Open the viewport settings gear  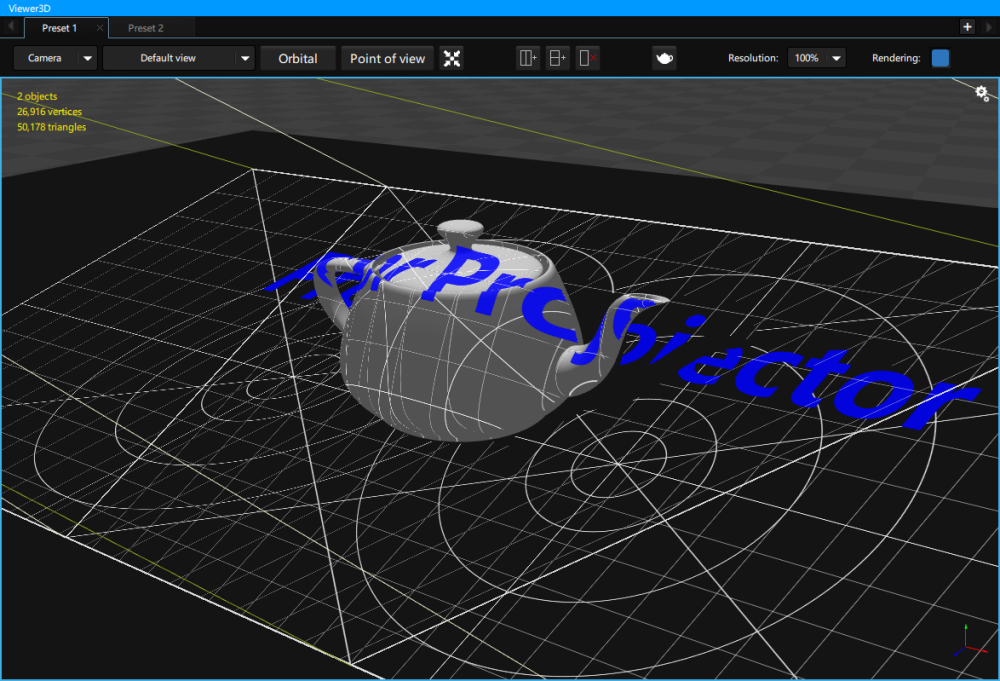click(x=981, y=92)
